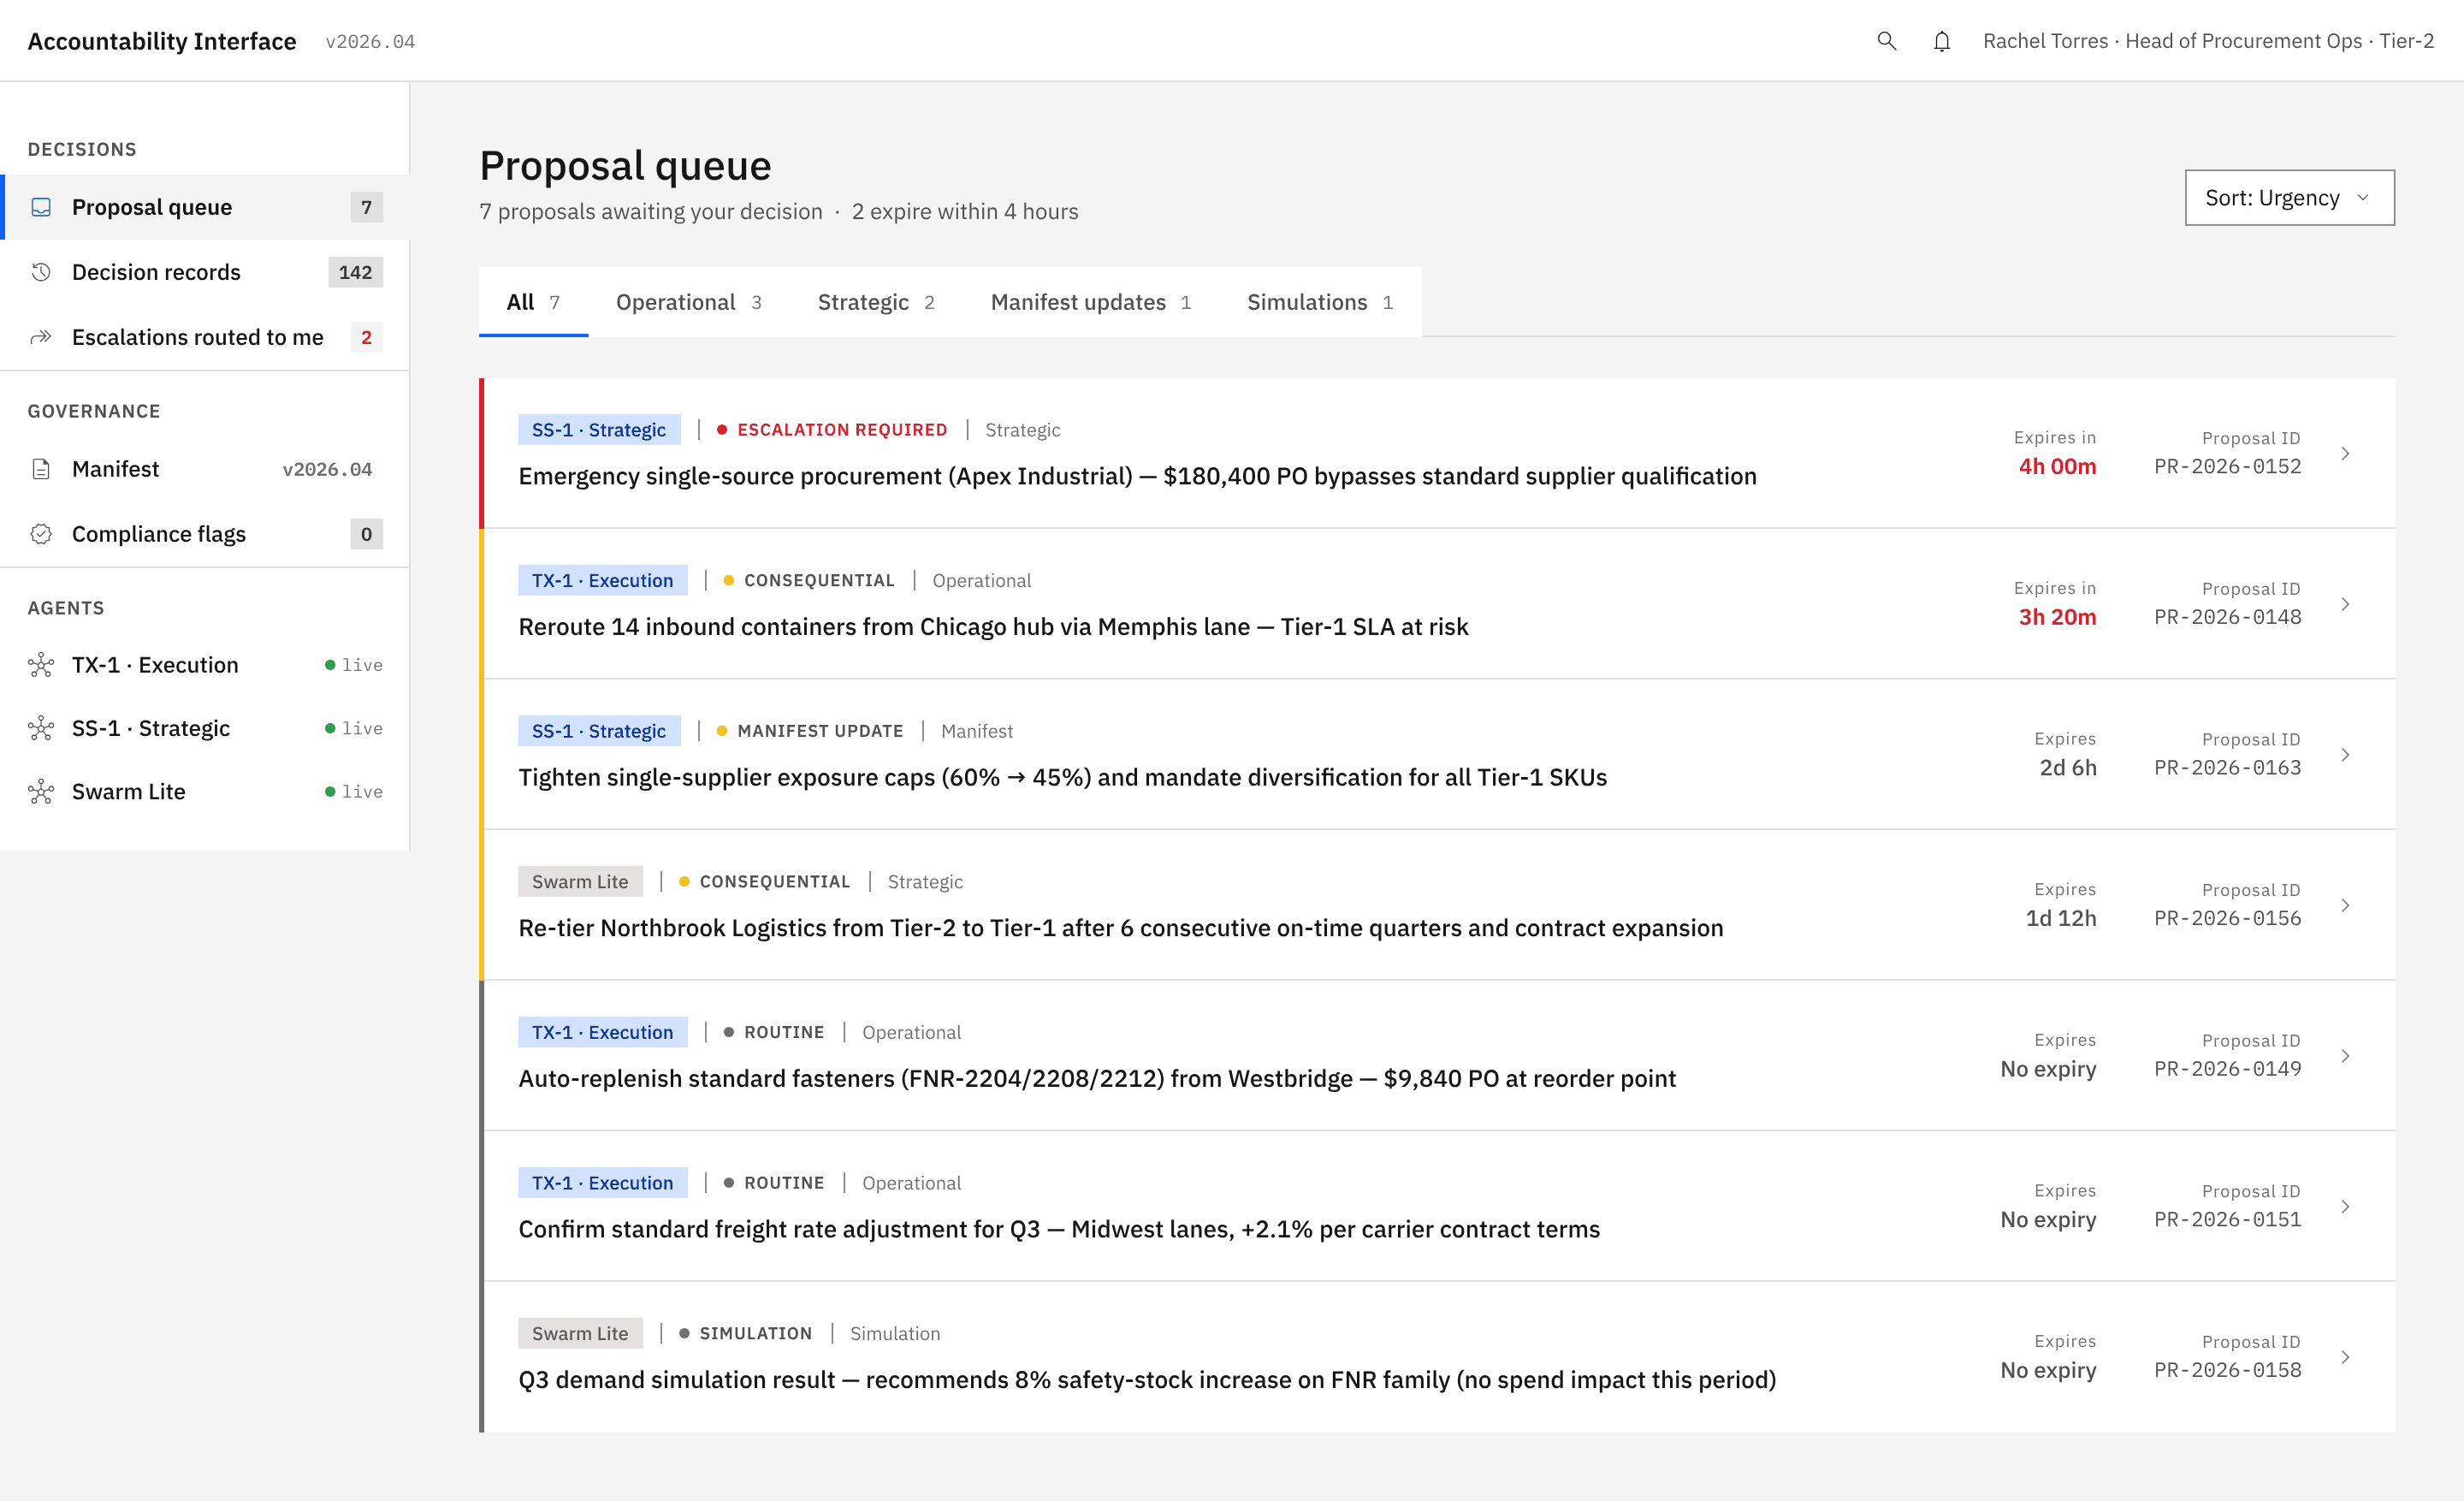This screenshot has width=2464, height=1501.
Task: Click the SS-1 Strategic agent icon
Action: [x=41, y=728]
